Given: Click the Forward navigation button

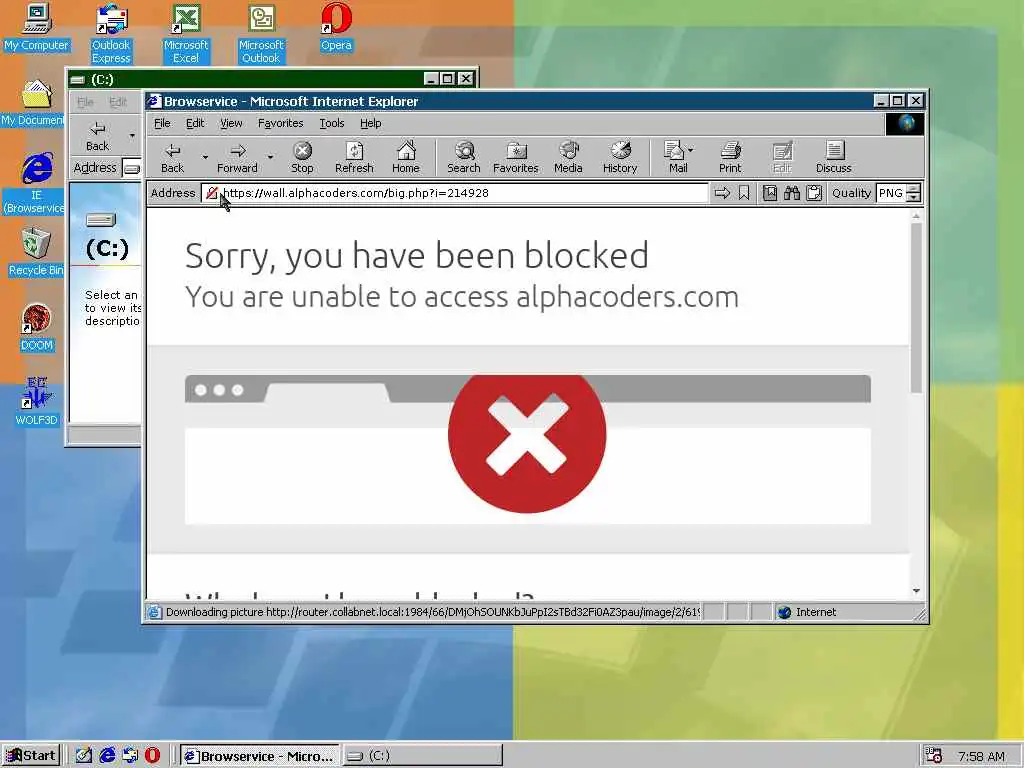Looking at the screenshot, I should pos(237,158).
